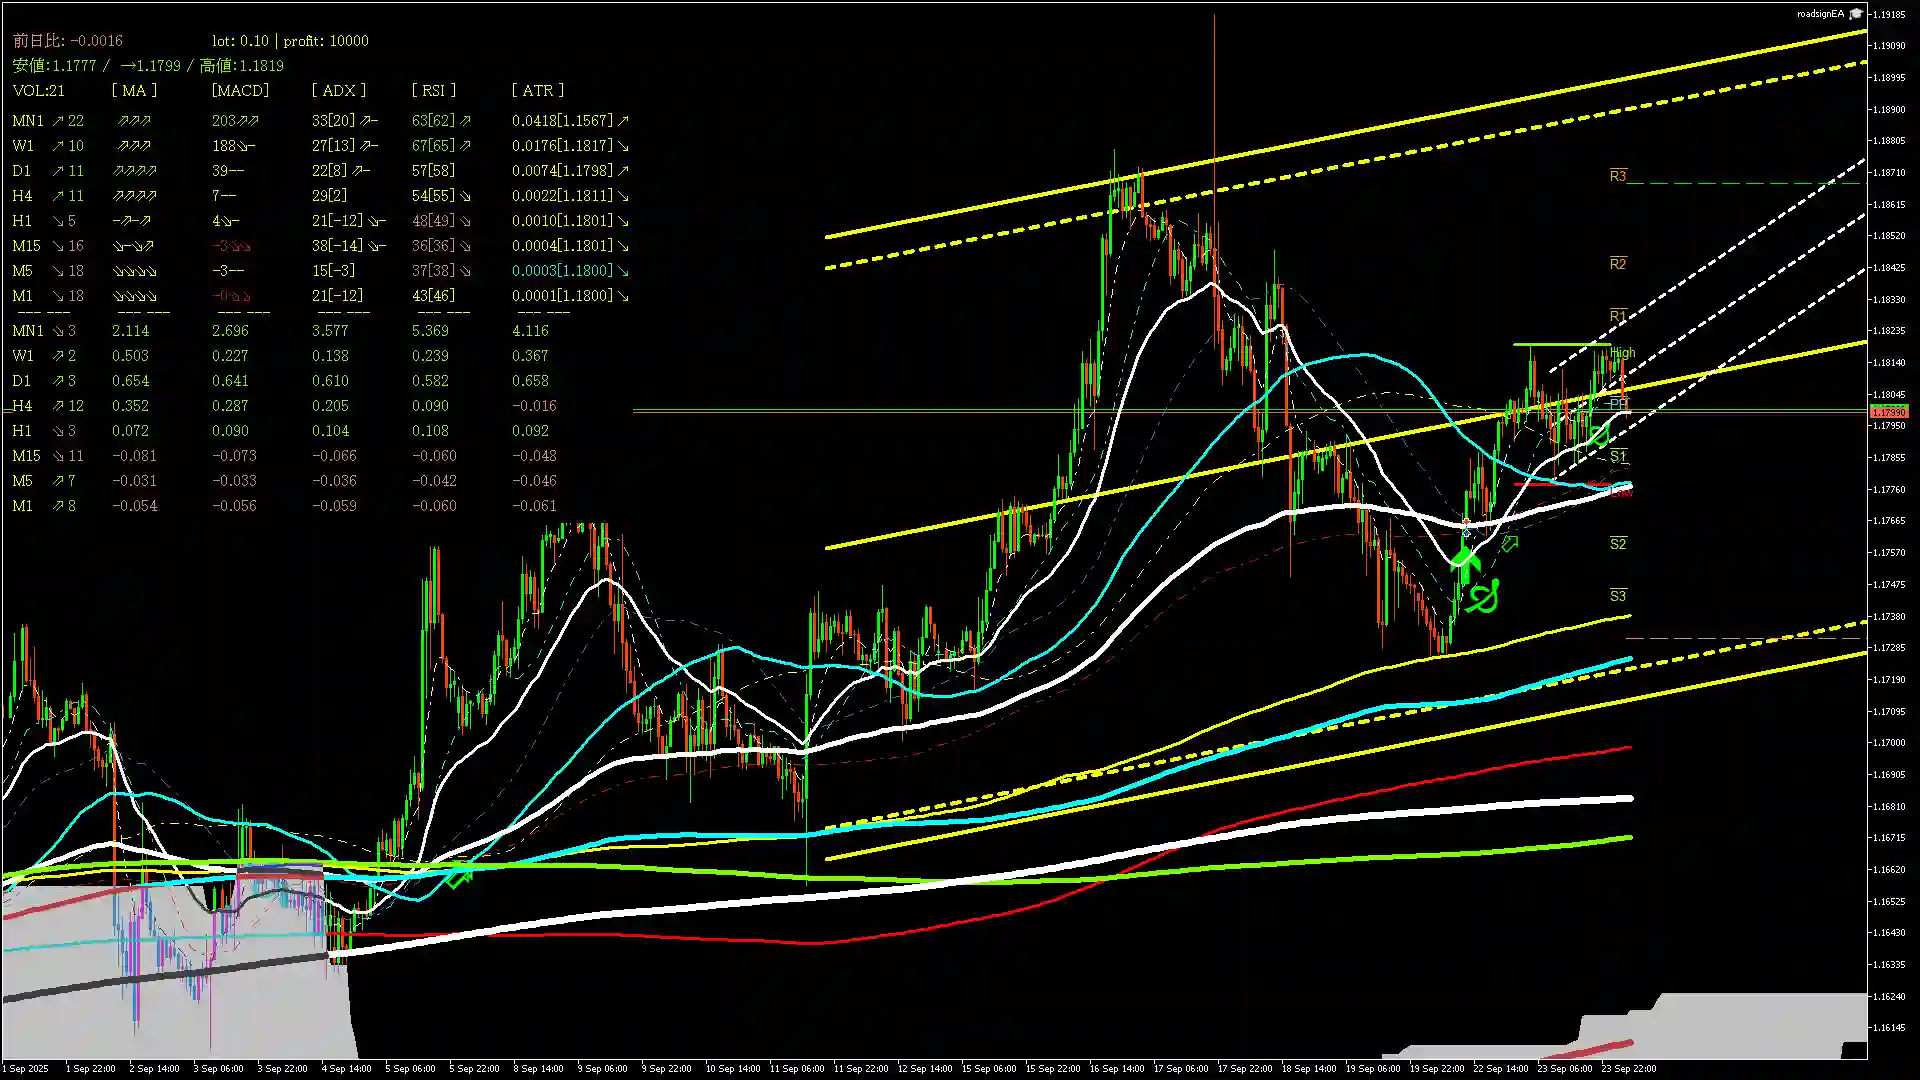
Task: Select the R2 pivot resistance label
Action: click(1618, 264)
